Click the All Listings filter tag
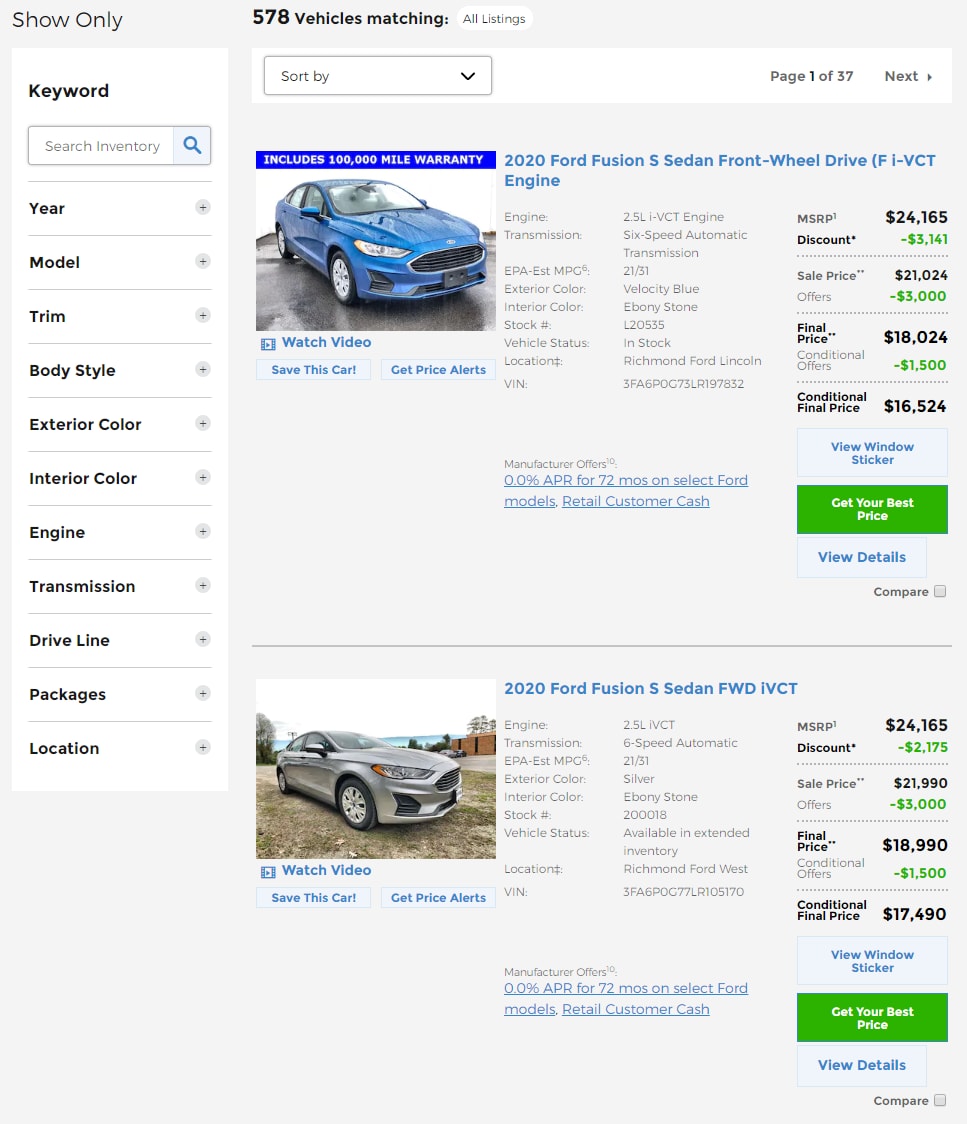Image resolution: width=967 pixels, height=1124 pixels. pos(494,19)
